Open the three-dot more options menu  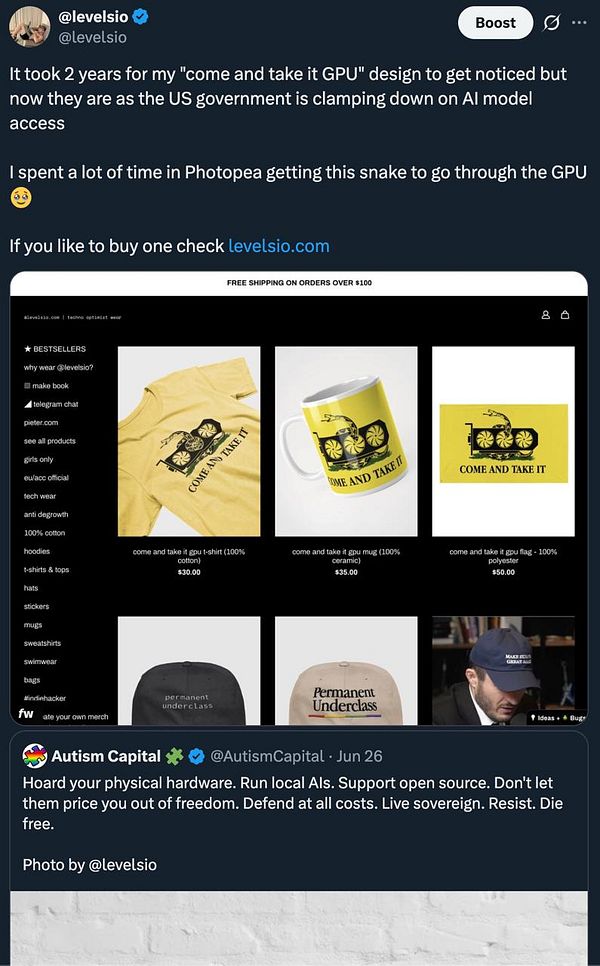coord(579,22)
